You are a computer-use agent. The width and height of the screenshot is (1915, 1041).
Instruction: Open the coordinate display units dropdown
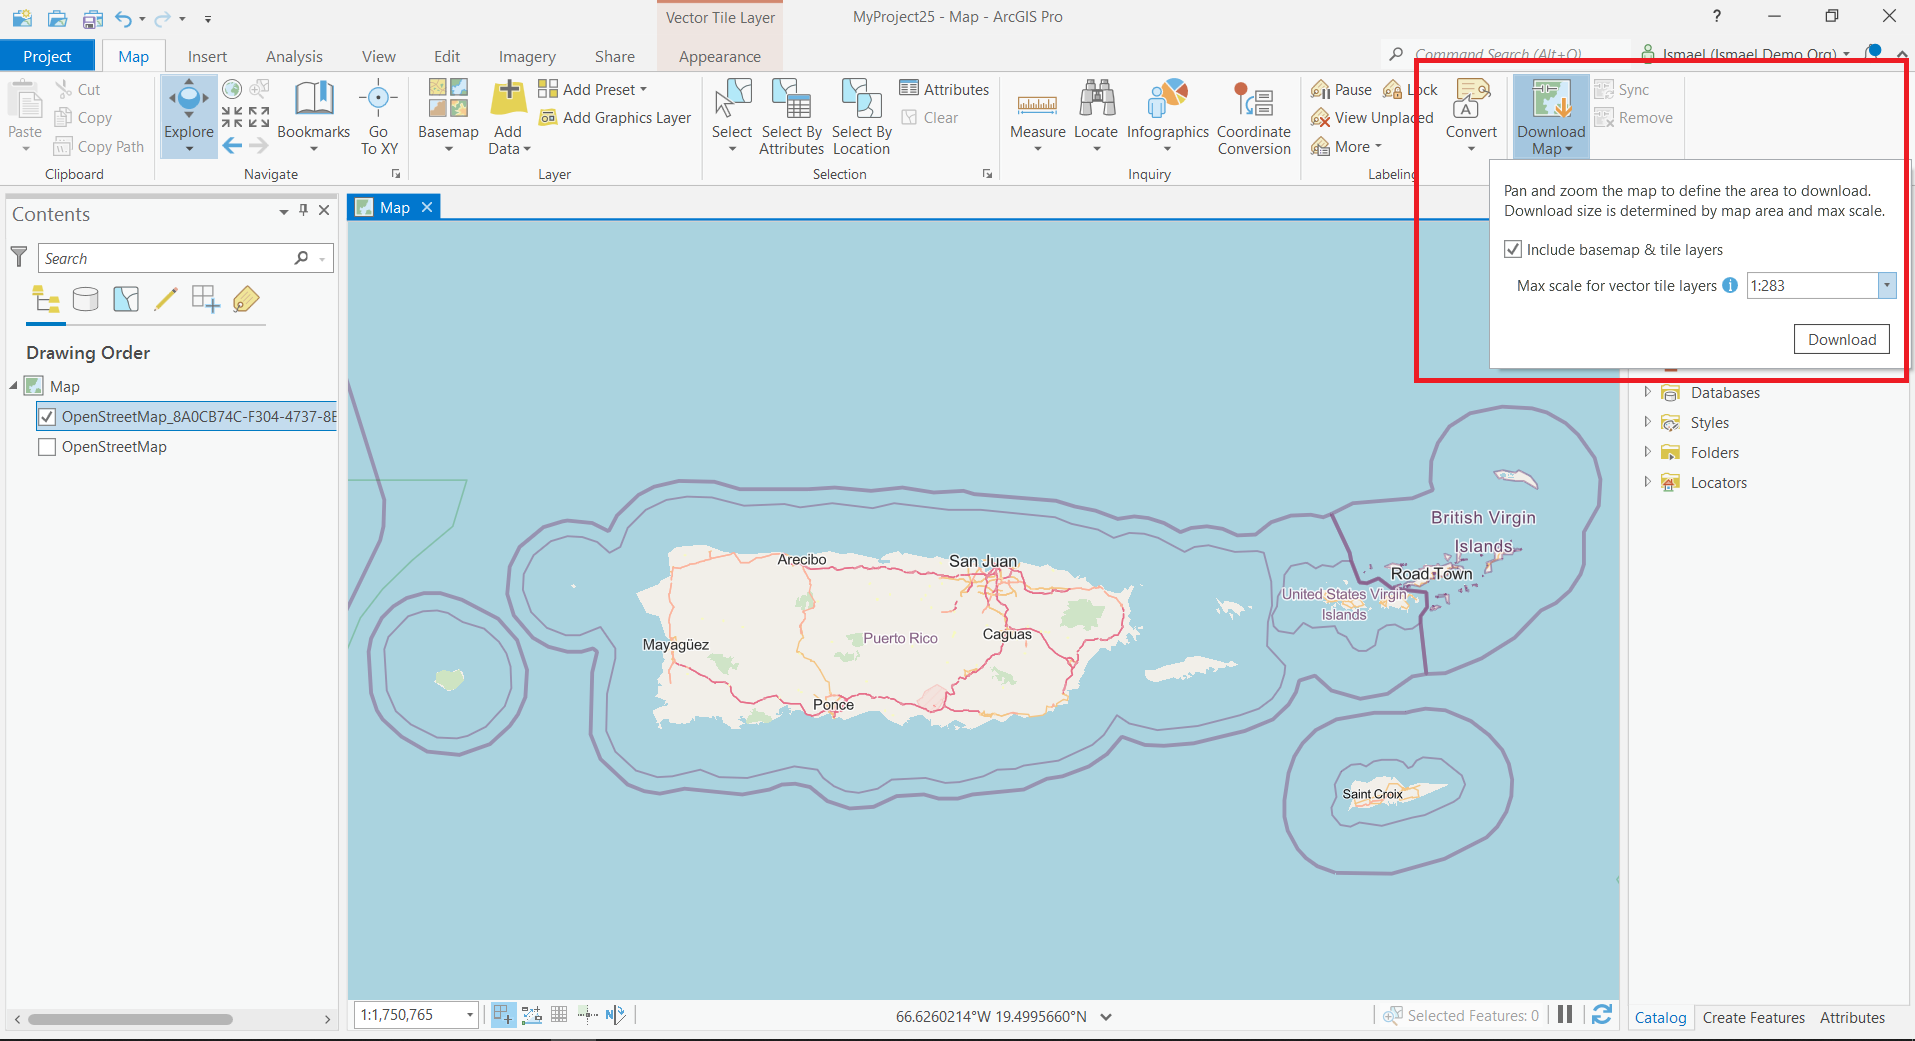pyautogui.click(x=1106, y=1017)
